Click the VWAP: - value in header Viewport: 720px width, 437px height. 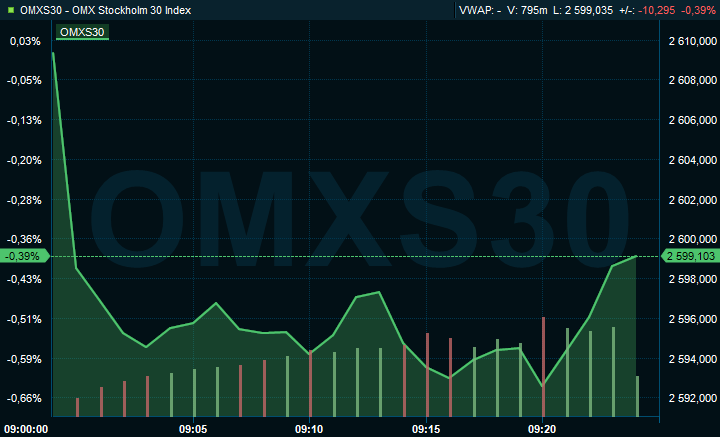(x=480, y=10)
